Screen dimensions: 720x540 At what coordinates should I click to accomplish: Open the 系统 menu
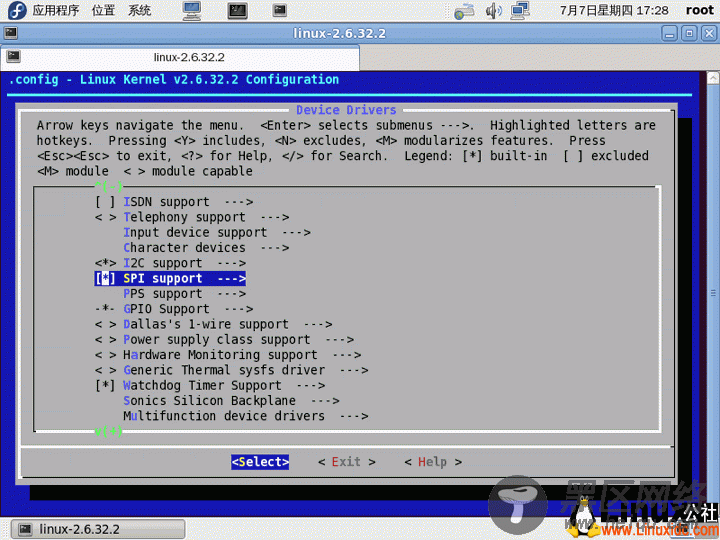[x=140, y=10]
